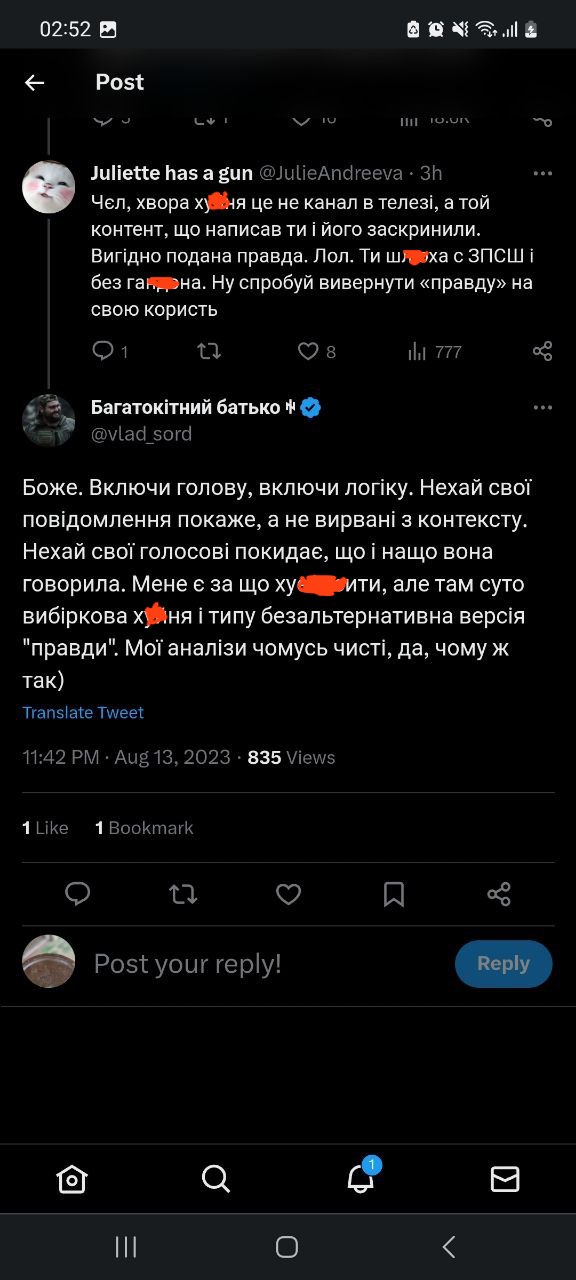Screen dimensions: 576x1280
Task: Open the Home feed from bottom navigation
Action: tap(72, 1179)
